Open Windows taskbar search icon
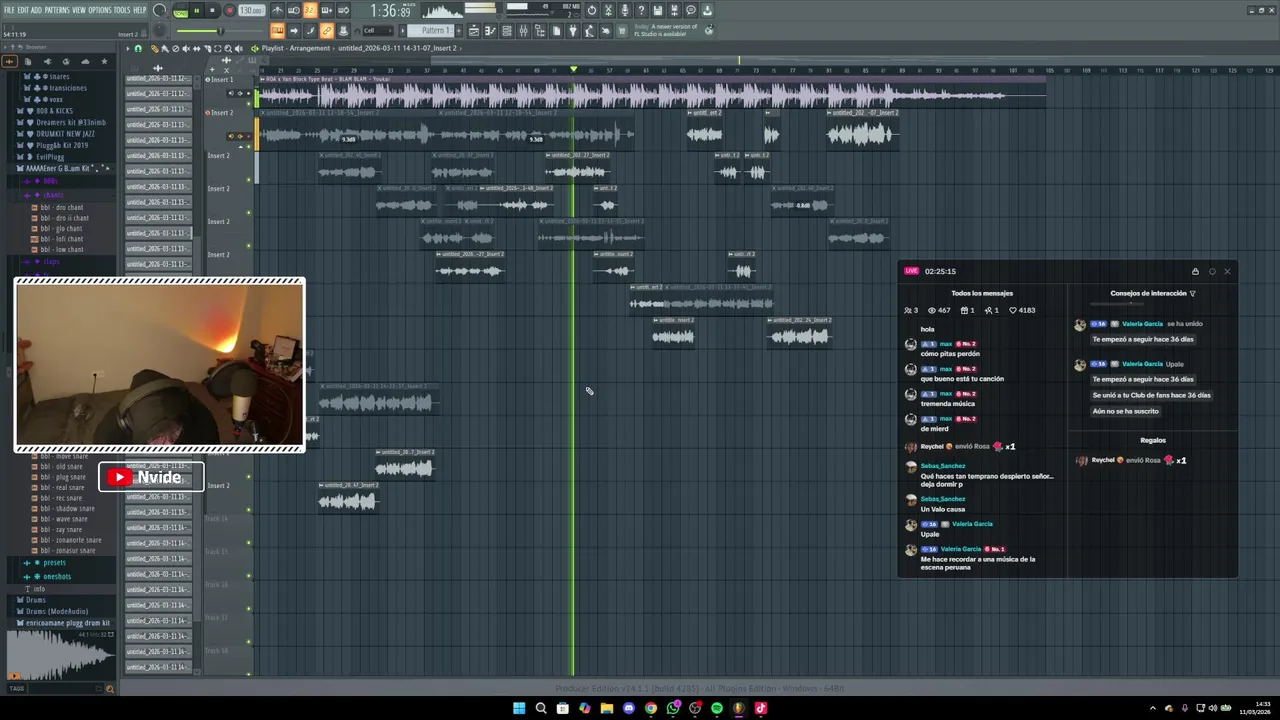The height and width of the screenshot is (720, 1280). [x=541, y=708]
